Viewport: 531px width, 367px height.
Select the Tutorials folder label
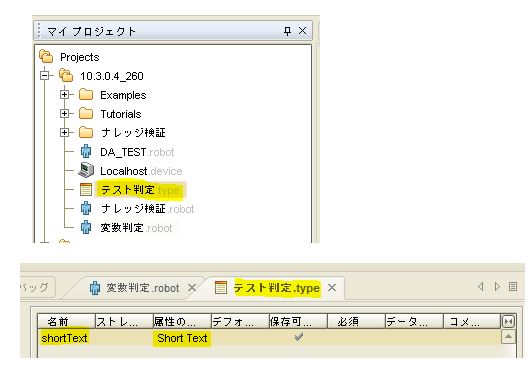[x=121, y=114]
